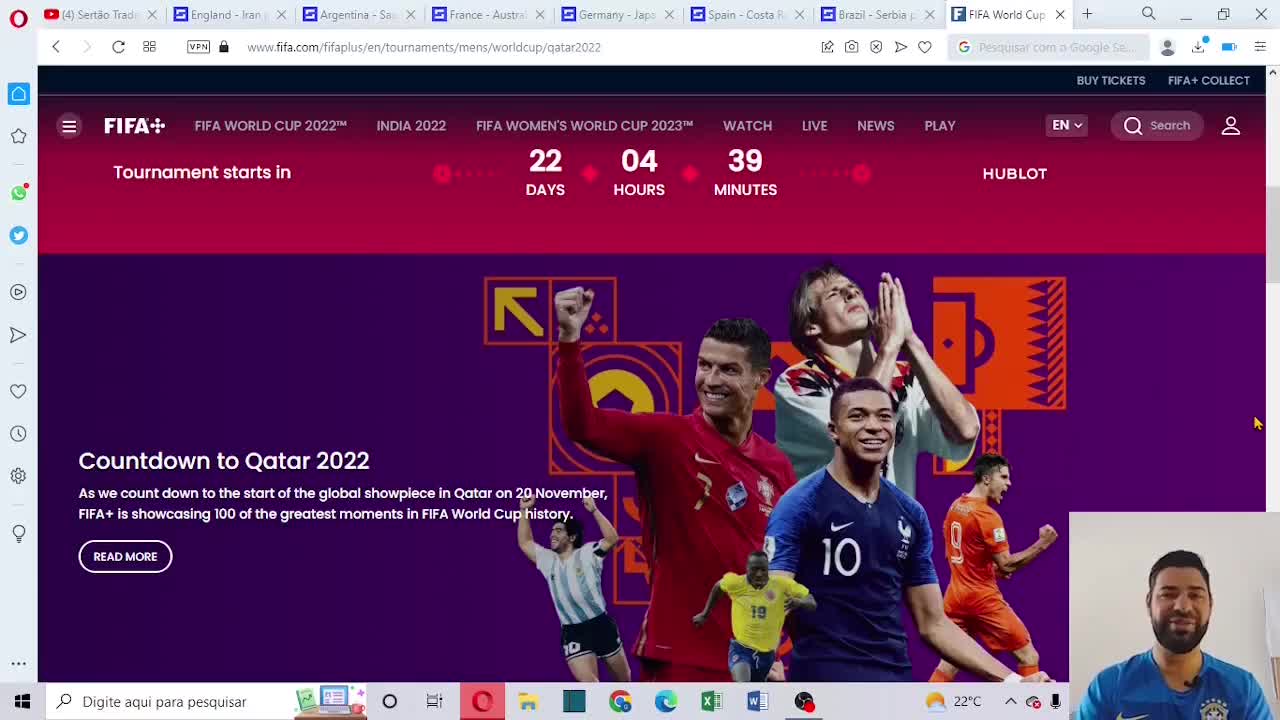
Task: Click the Read More button
Action: pyautogui.click(x=125, y=556)
